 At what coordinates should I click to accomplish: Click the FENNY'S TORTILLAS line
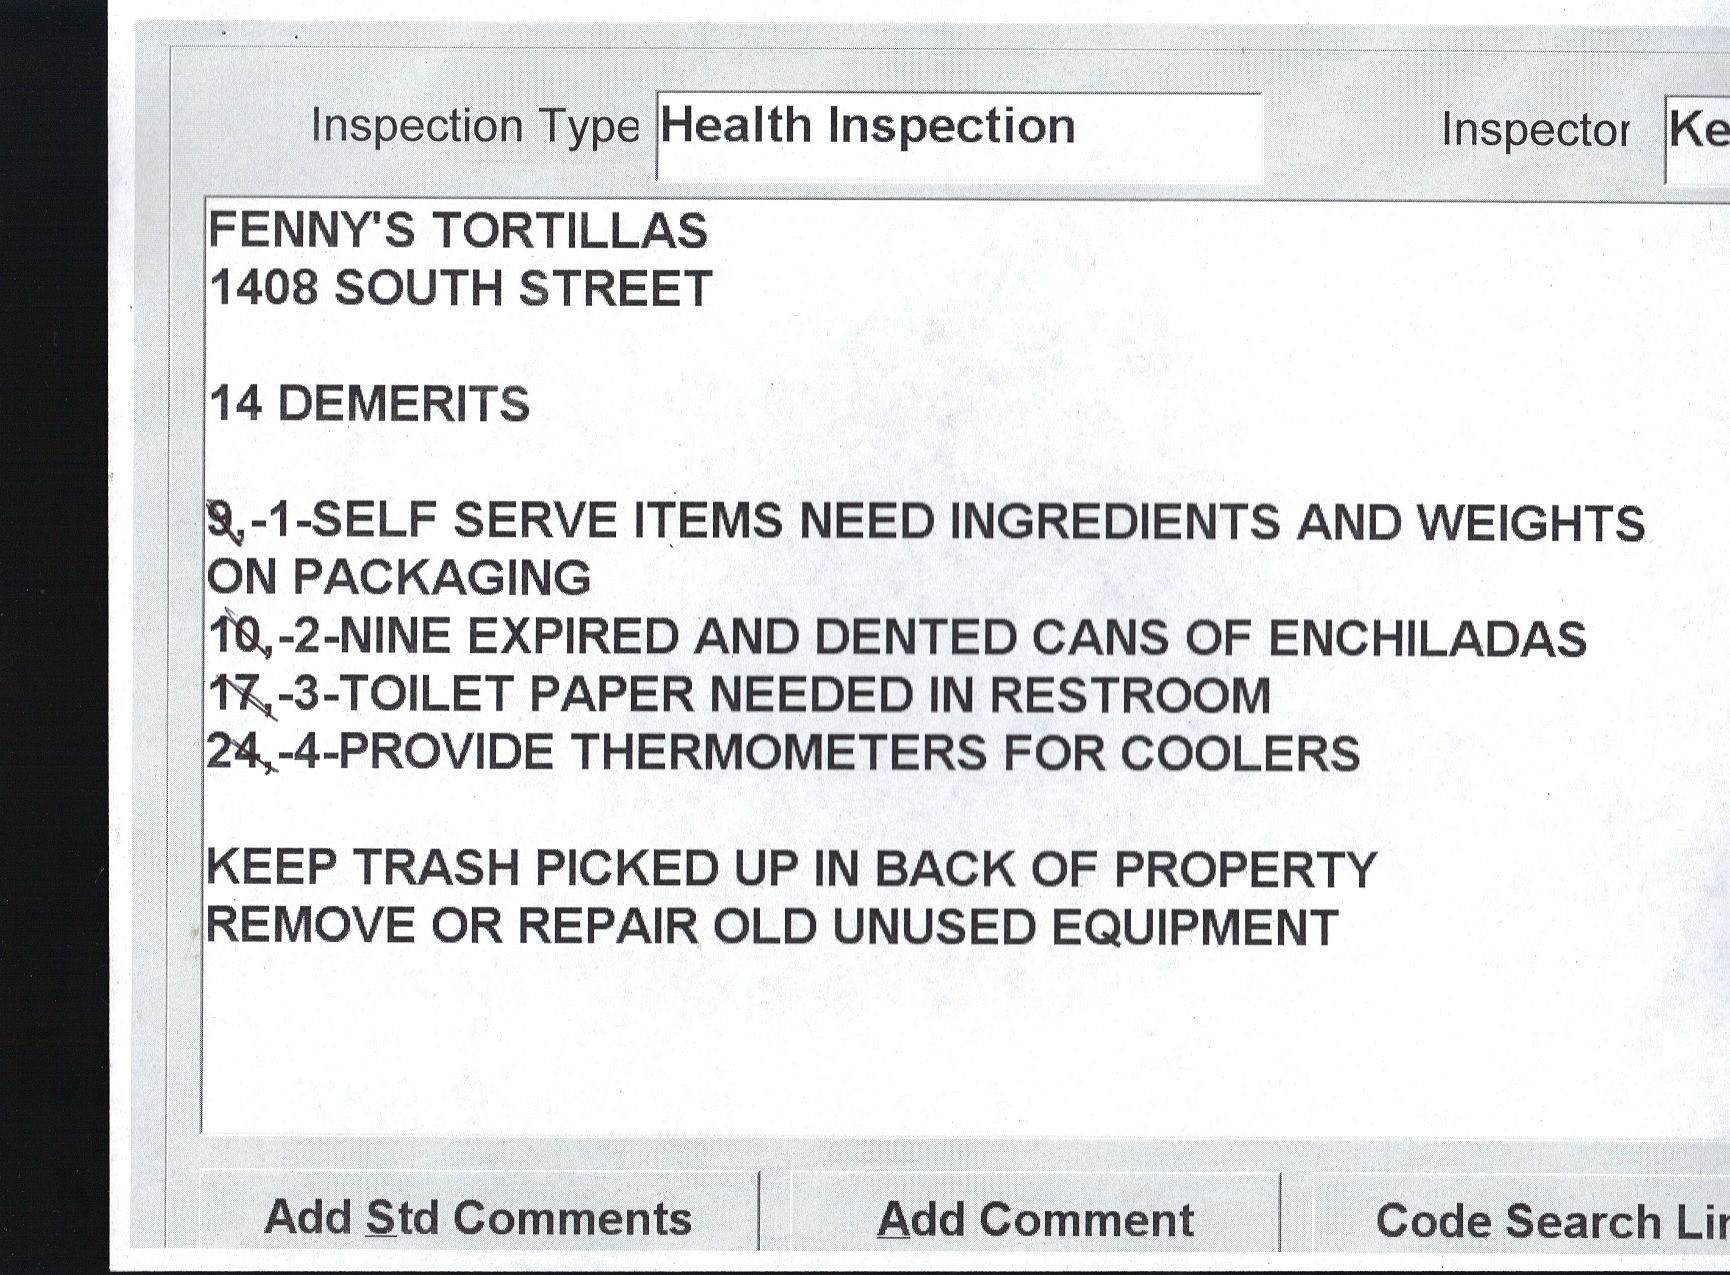tap(458, 231)
